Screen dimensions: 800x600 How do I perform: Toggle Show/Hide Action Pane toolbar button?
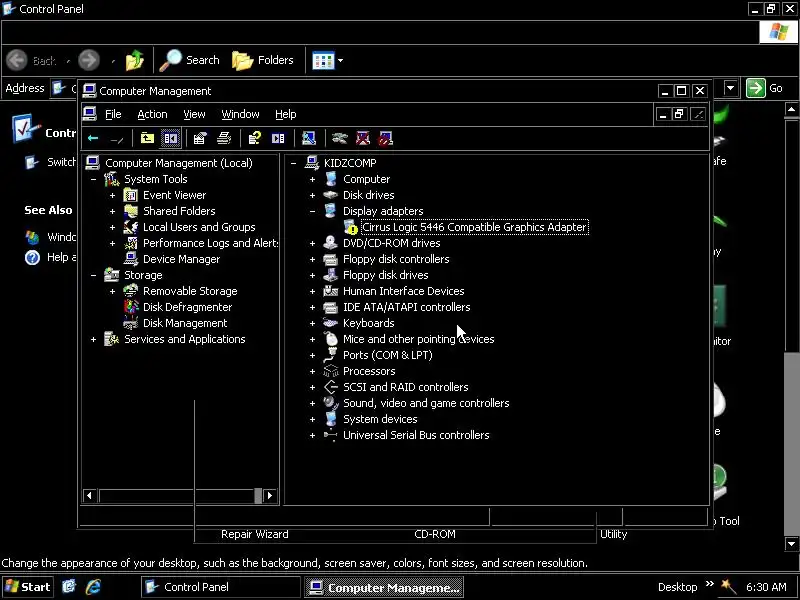point(278,138)
